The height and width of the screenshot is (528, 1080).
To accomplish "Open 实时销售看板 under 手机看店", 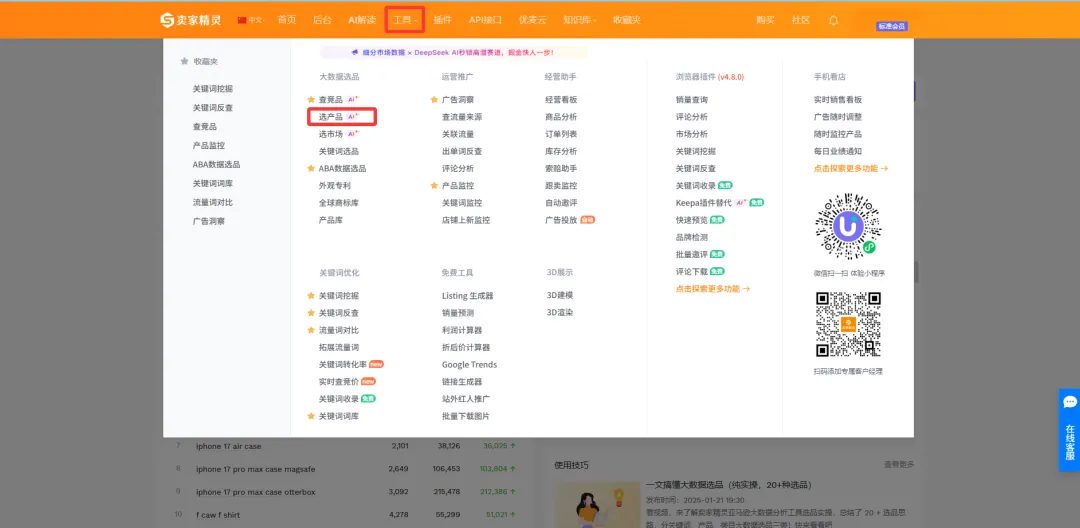I will (838, 100).
